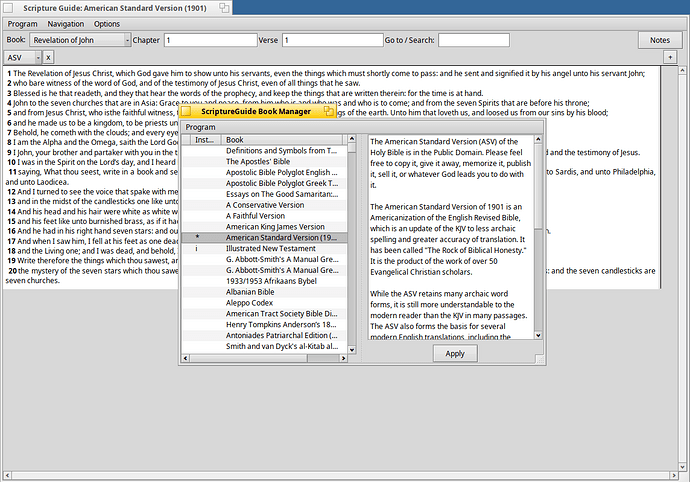690x482 pixels.
Task: Click Book Manager titlebar restore icon
Action: [x=329, y=111]
